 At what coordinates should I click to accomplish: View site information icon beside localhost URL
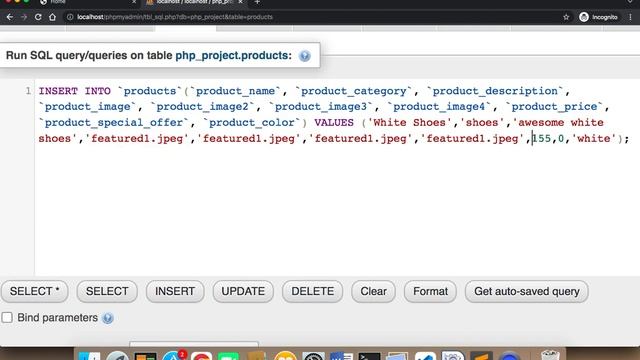point(70,17)
